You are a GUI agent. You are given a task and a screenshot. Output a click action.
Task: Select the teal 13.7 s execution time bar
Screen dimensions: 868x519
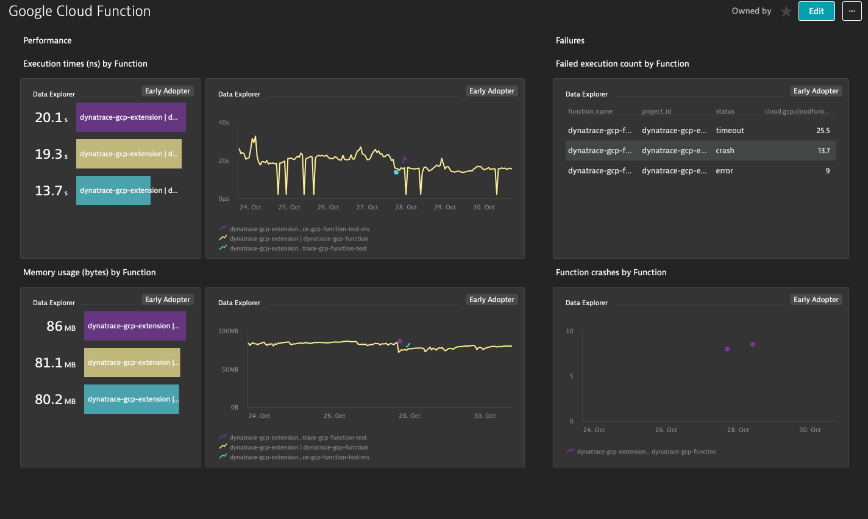(113, 190)
